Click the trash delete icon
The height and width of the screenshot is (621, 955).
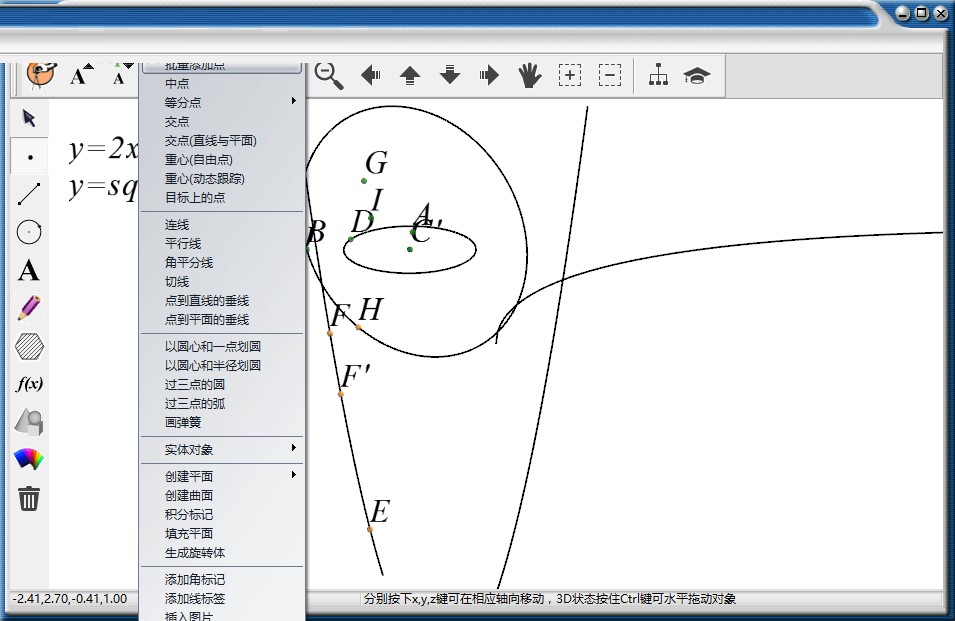coord(29,497)
